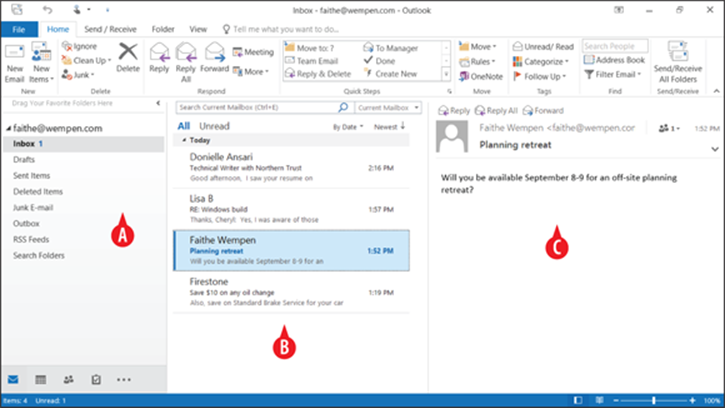Show Unread messages only
The height and width of the screenshot is (408, 725).
pyautogui.click(x=214, y=126)
